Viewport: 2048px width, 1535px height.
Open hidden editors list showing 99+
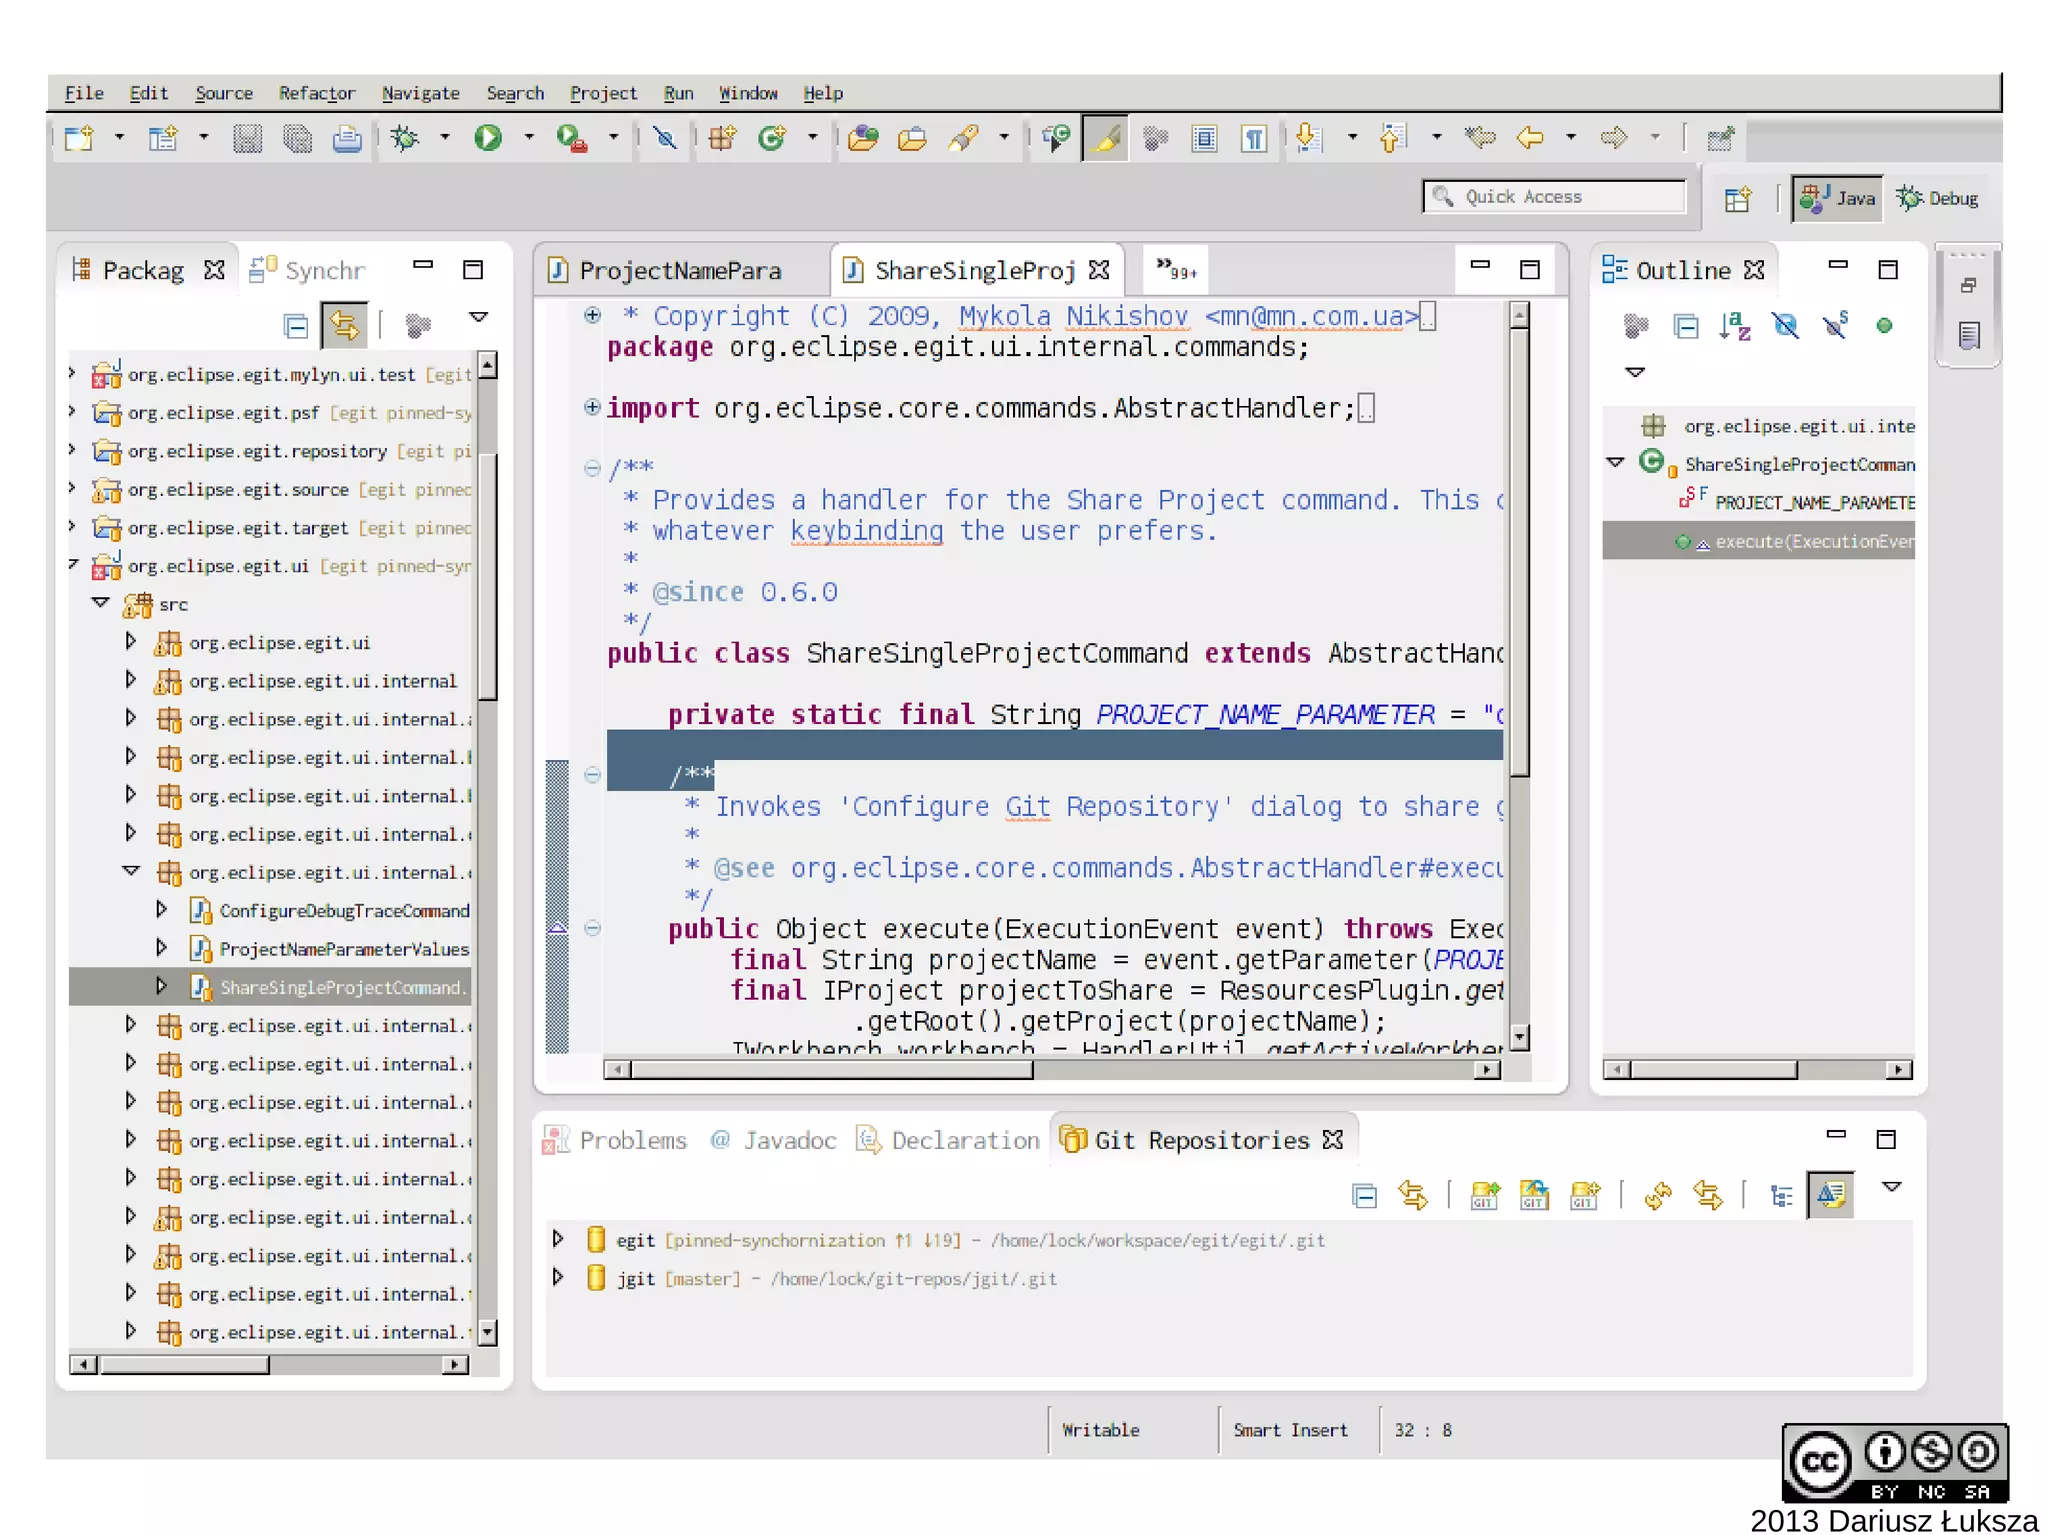tap(1175, 270)
